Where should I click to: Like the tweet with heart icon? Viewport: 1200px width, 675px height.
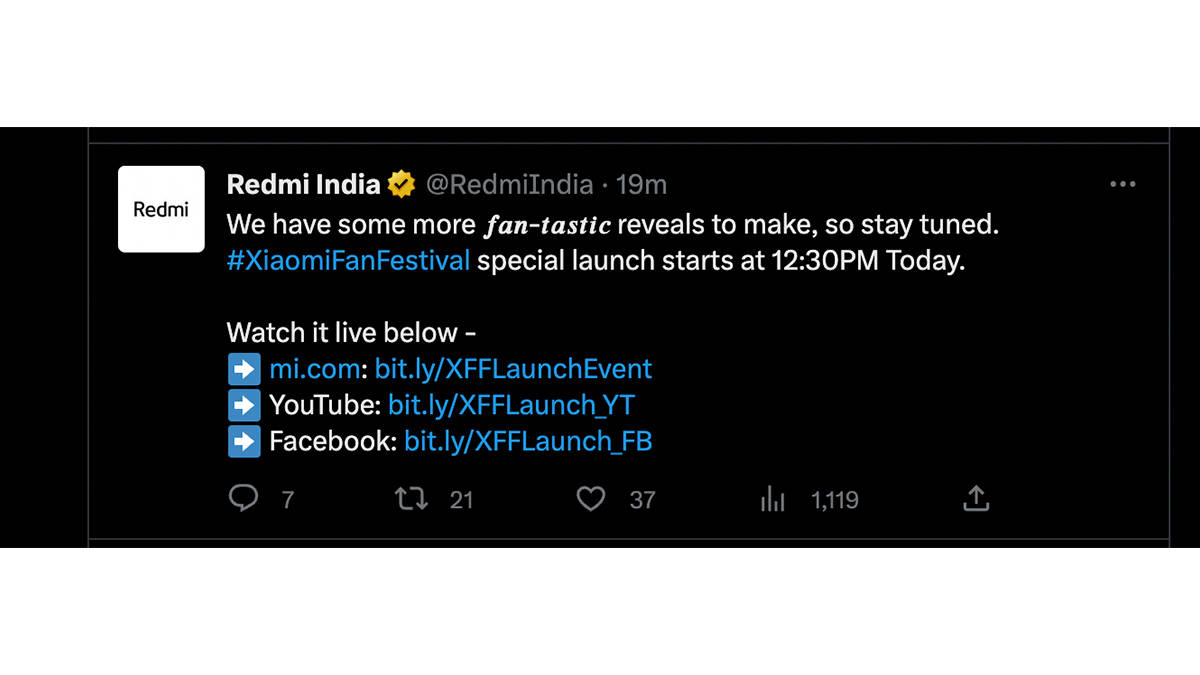coord(591,498)
